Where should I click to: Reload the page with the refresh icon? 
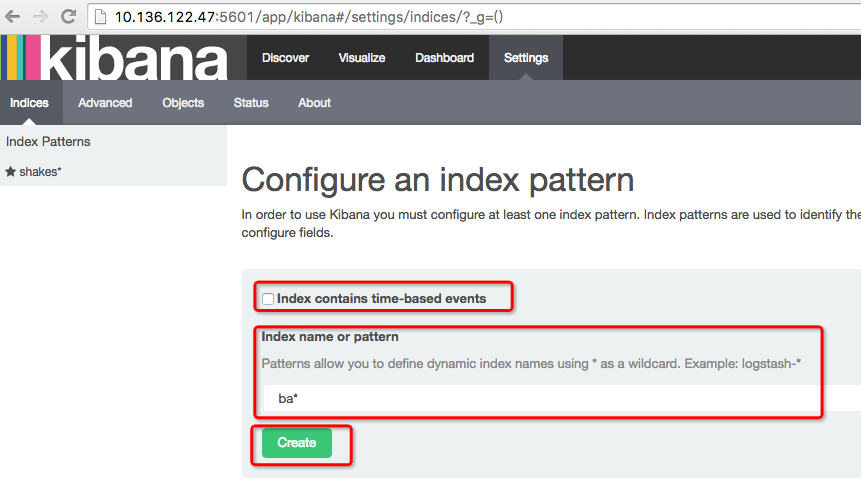click(x=69, y=16)
